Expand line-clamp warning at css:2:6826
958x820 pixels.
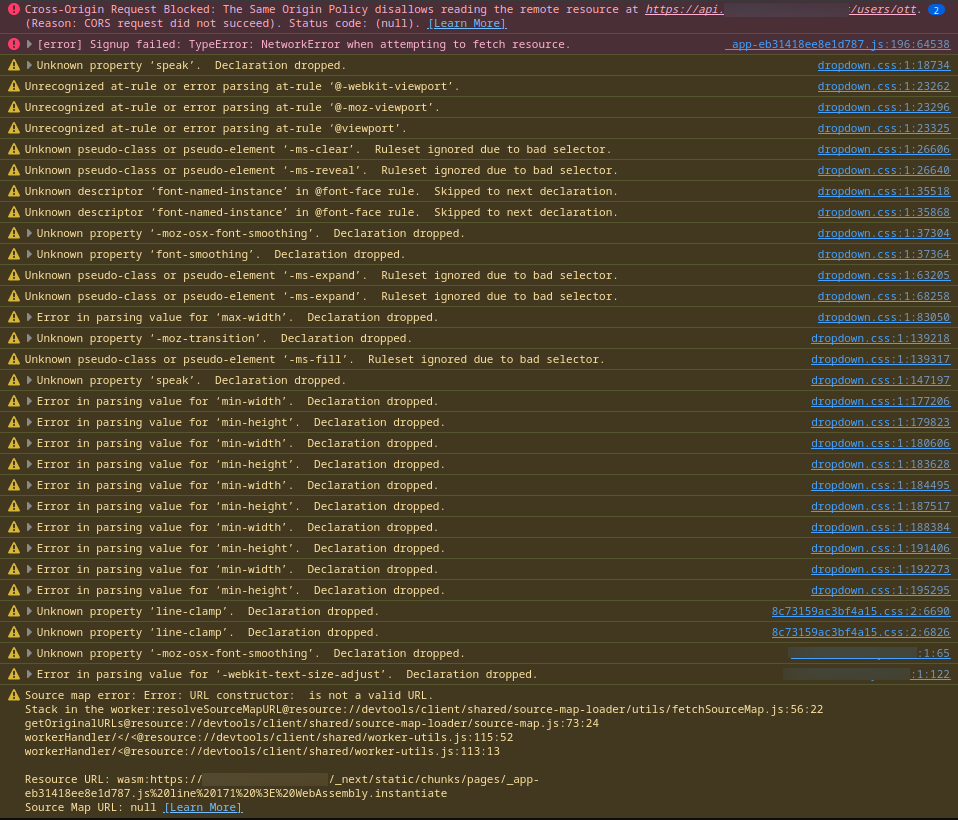click(29, 632)
